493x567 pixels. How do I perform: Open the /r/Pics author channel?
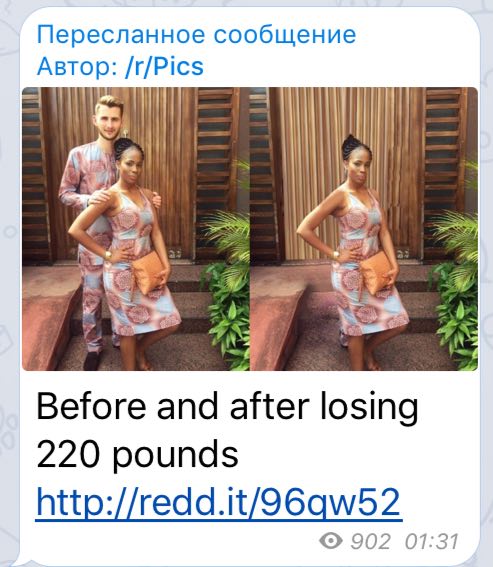click(x=165, y=67)
